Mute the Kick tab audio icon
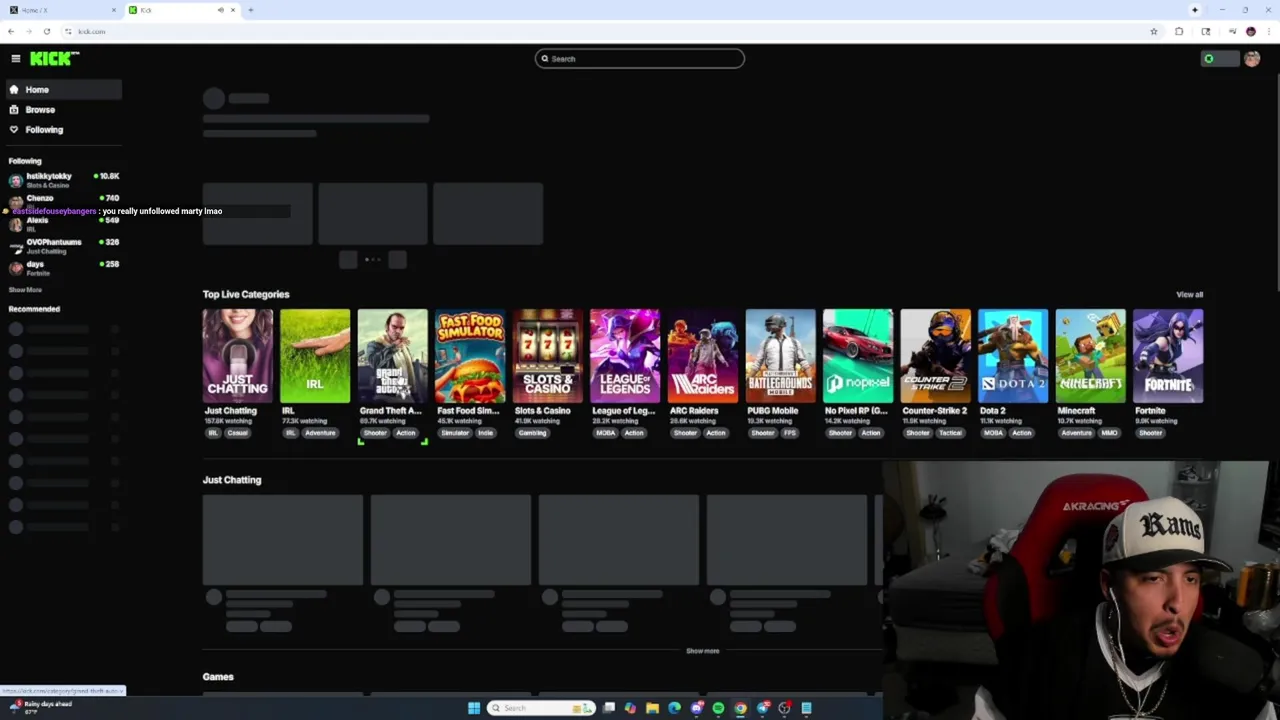1280x720 pixels. coord(221,10)
